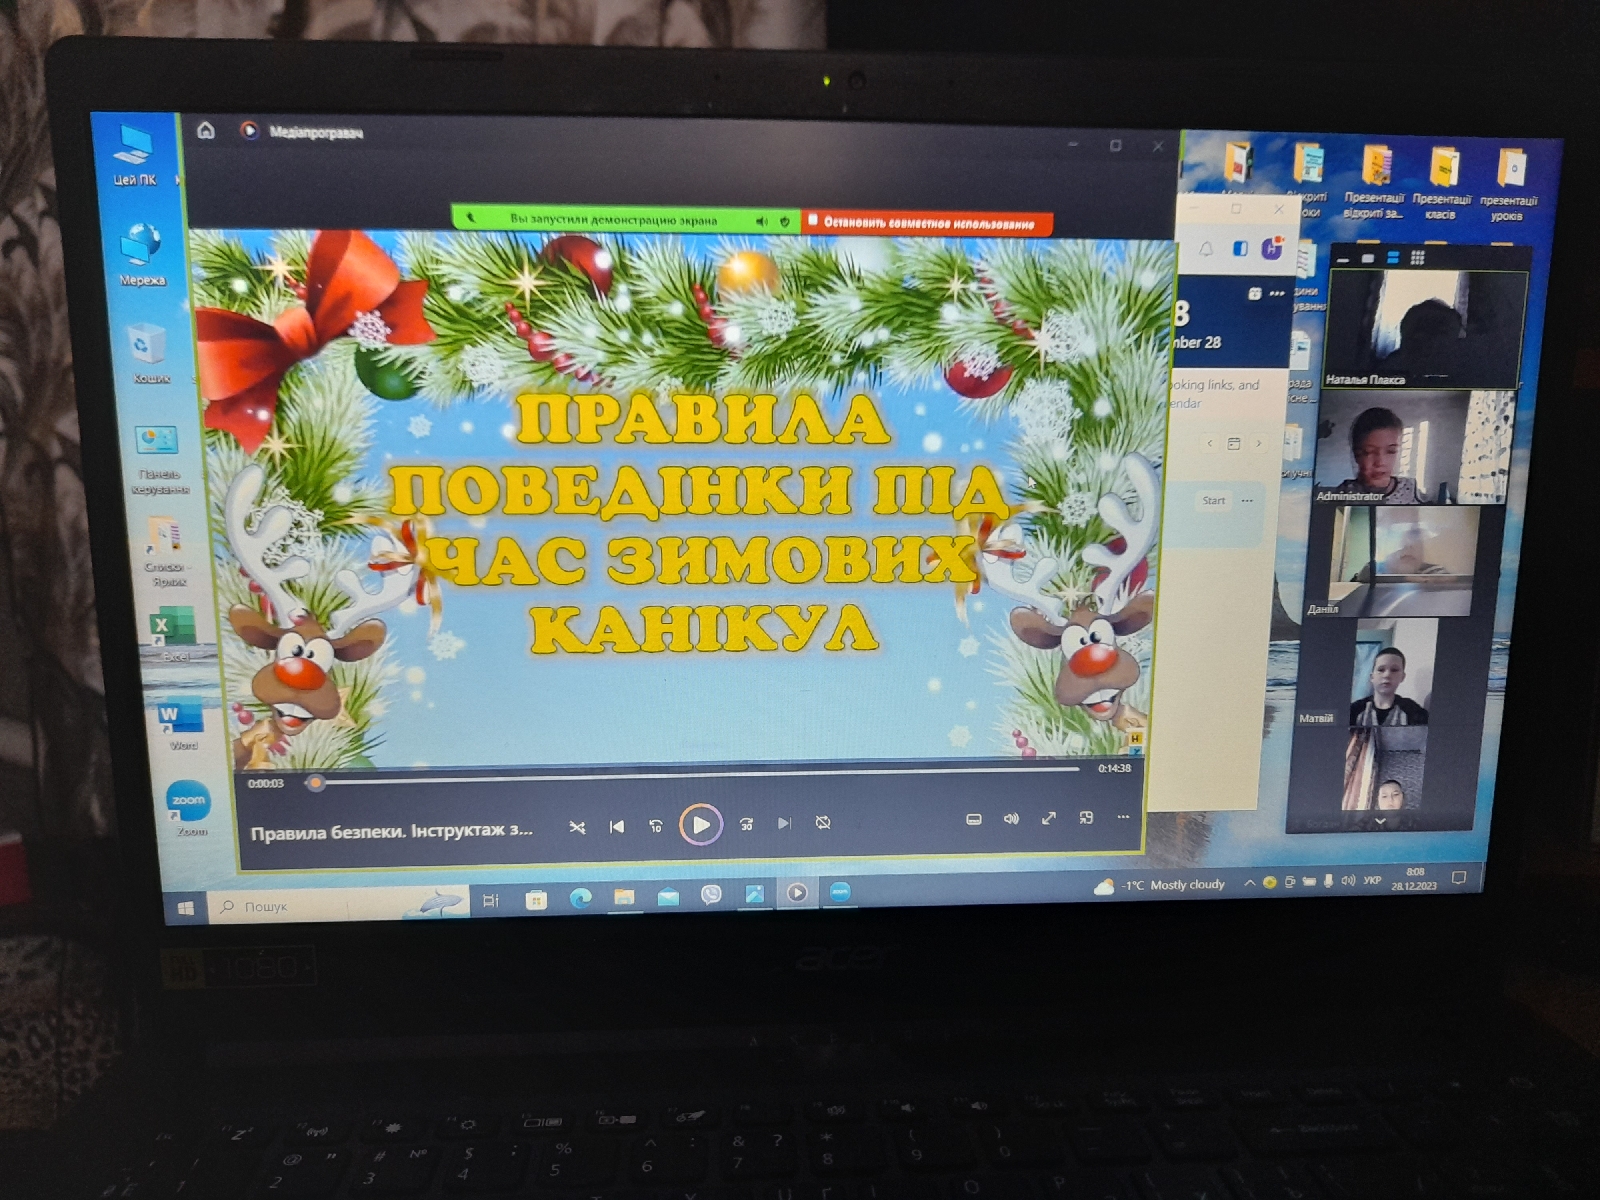Screen dimensions: 1600x1200
Task: Skip back 10 seconds in the video
Action: pos(656,826)
